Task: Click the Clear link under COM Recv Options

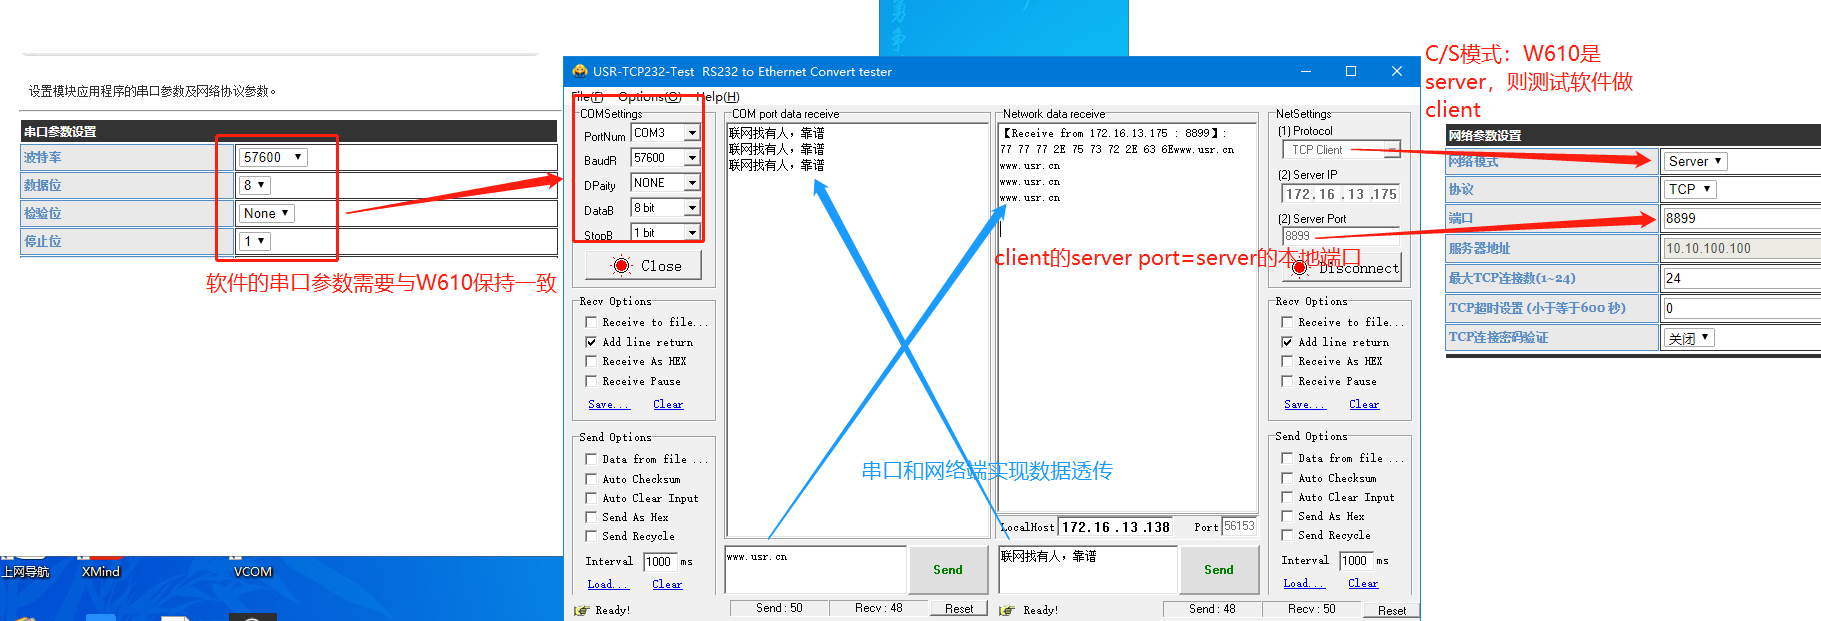Action: tap(668, 404)
